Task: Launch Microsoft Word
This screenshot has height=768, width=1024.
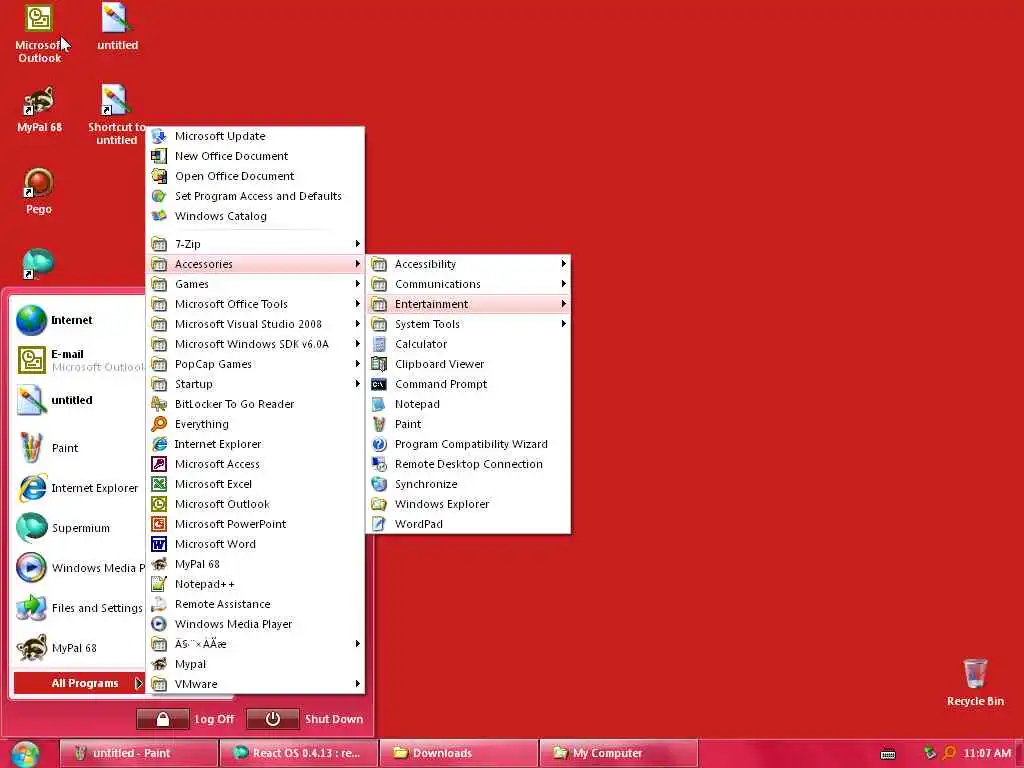Action: (255, 544)
